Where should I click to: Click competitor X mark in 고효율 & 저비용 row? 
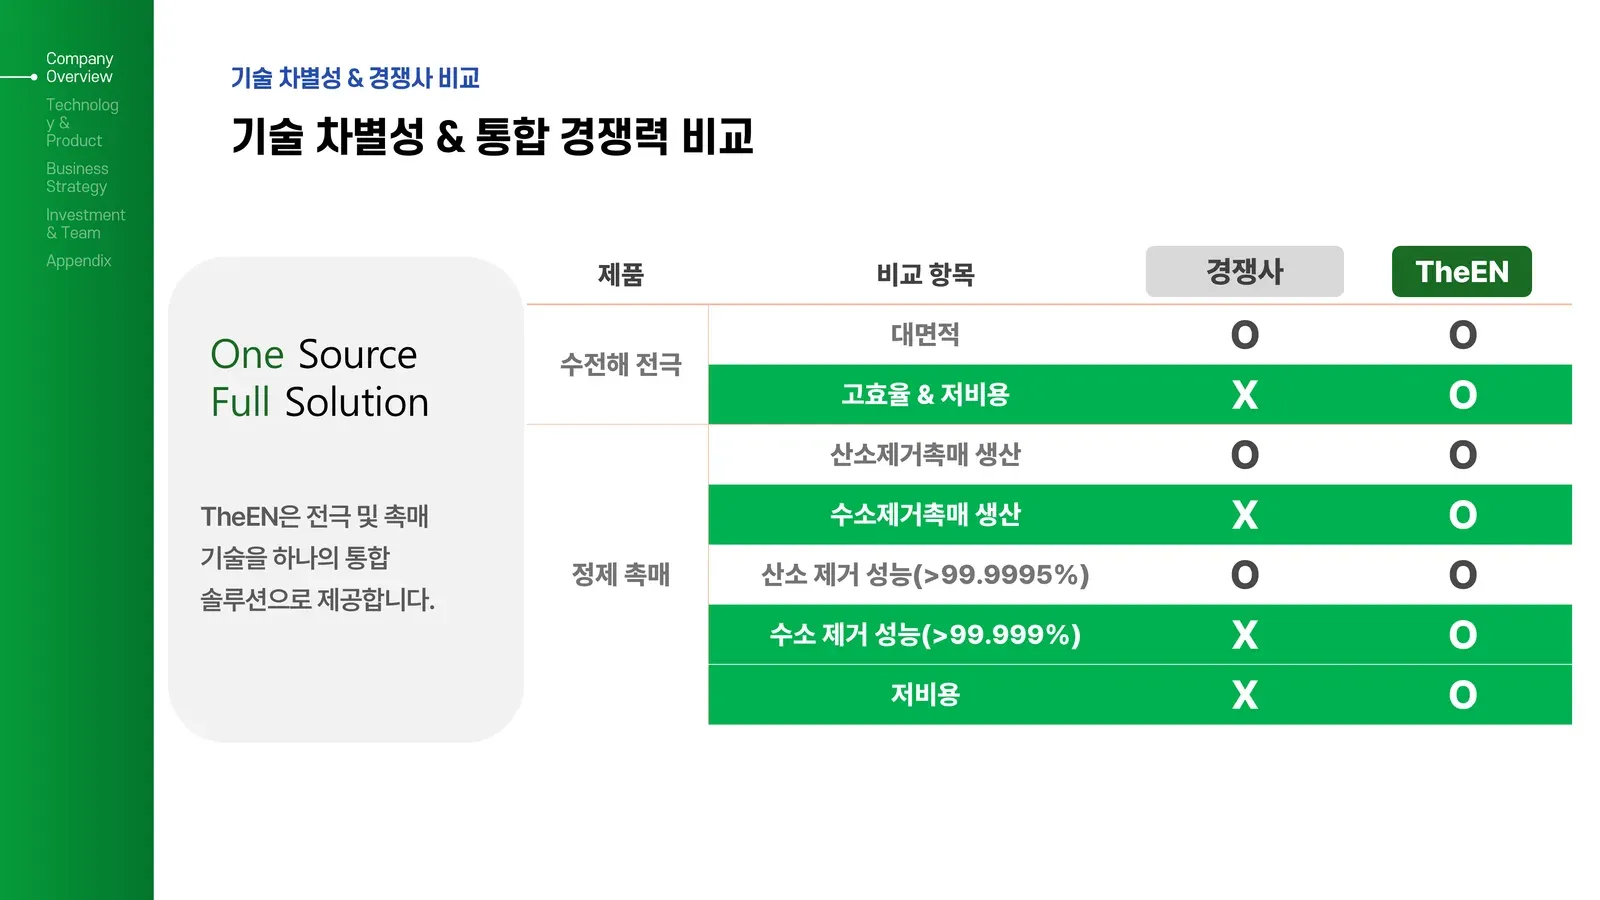point(1245,395)
